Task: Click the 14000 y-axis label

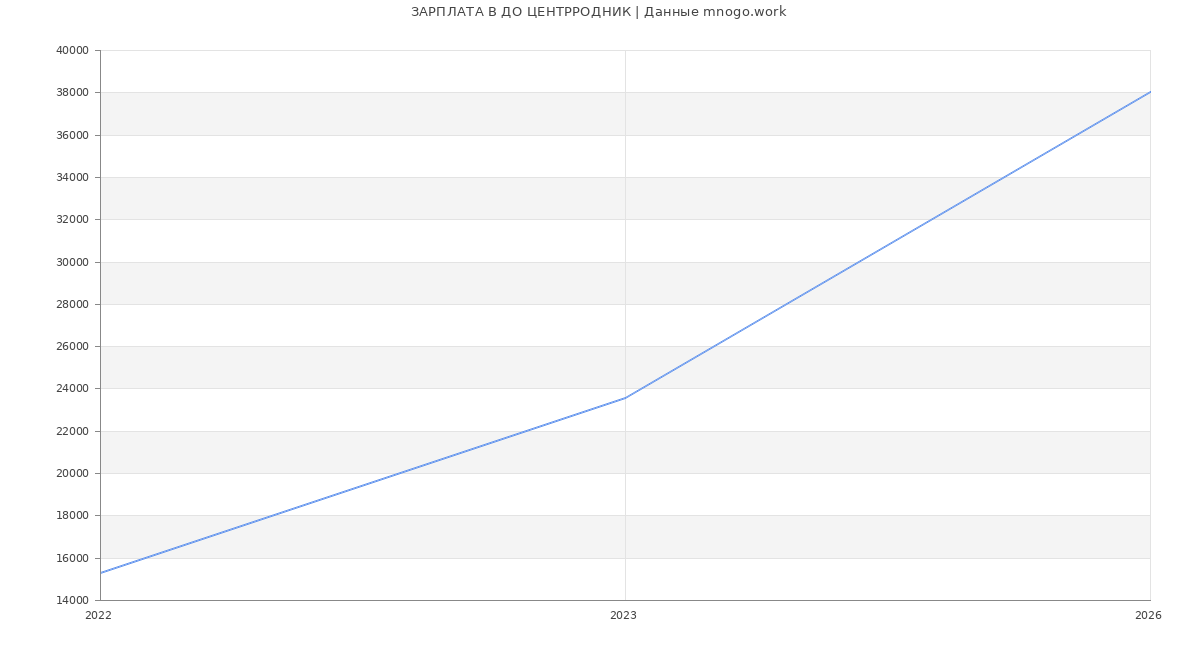Action: pyautogui.click(x=72, y=601)
